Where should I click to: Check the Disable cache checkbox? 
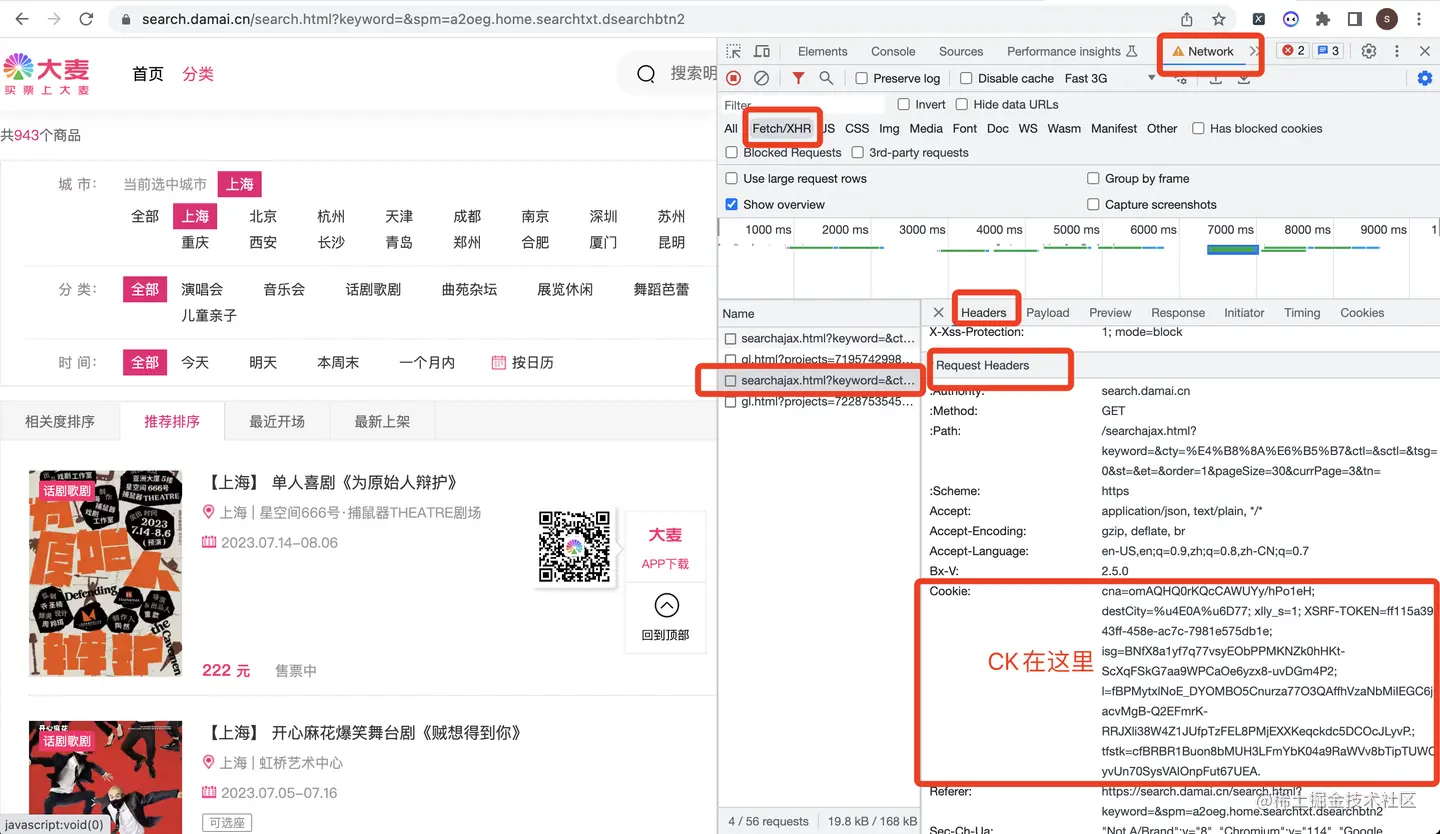tap(966, 77)
